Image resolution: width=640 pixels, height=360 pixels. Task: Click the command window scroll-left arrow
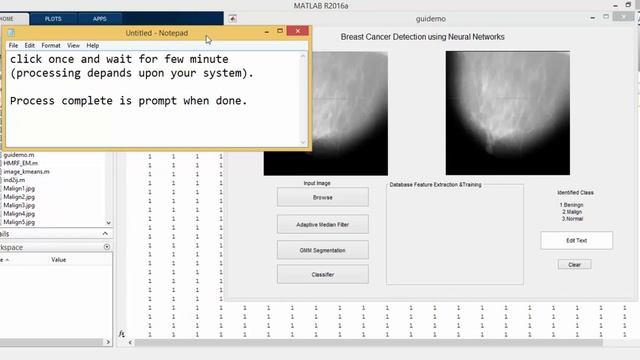130,342
